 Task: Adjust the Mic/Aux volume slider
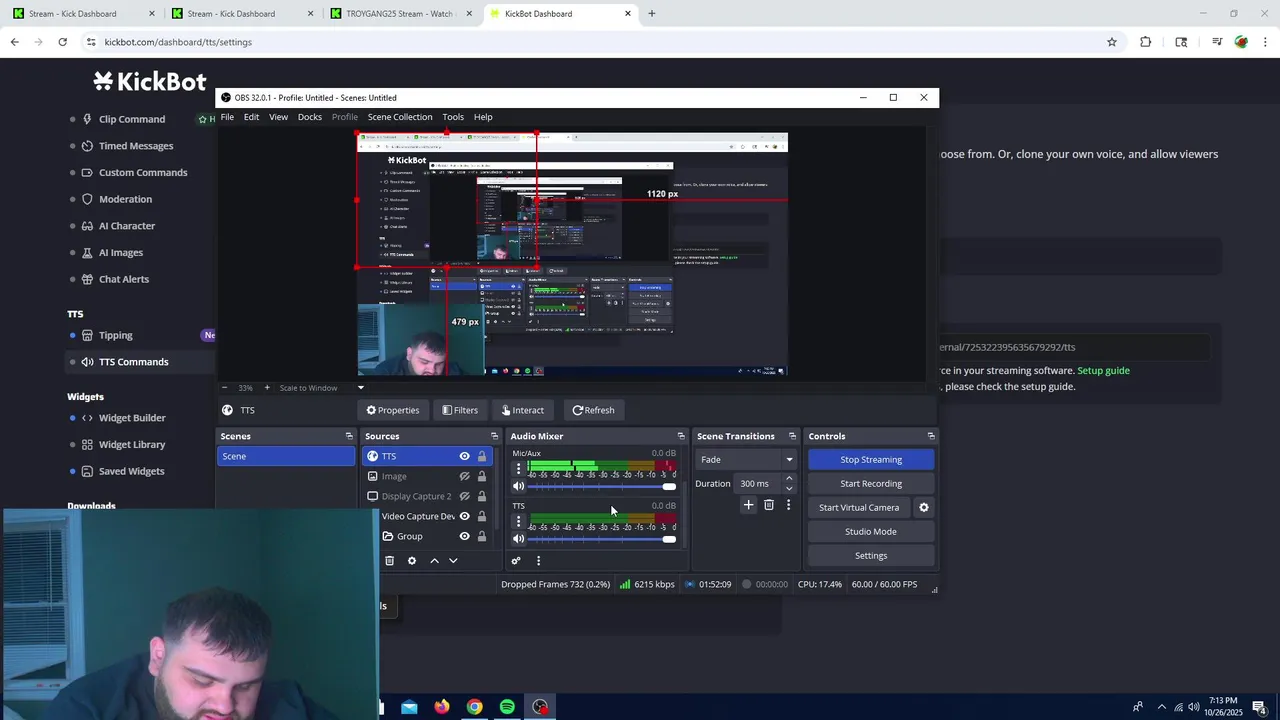coord(602,487)
